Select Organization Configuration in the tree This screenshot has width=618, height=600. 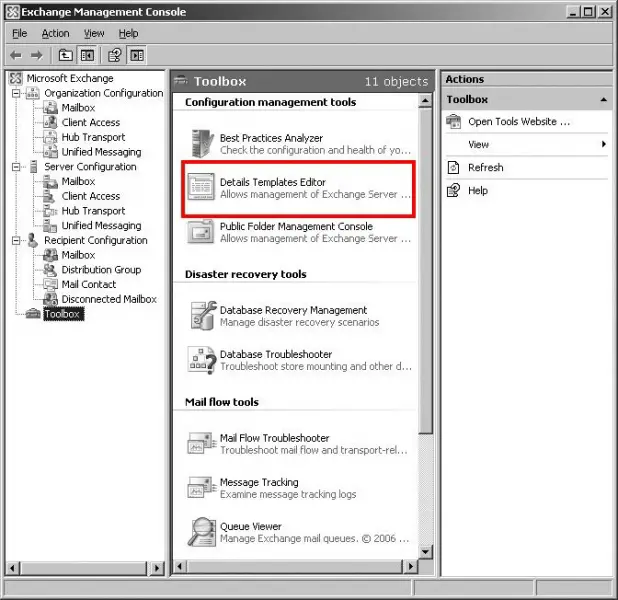click(x=103, y=93)
